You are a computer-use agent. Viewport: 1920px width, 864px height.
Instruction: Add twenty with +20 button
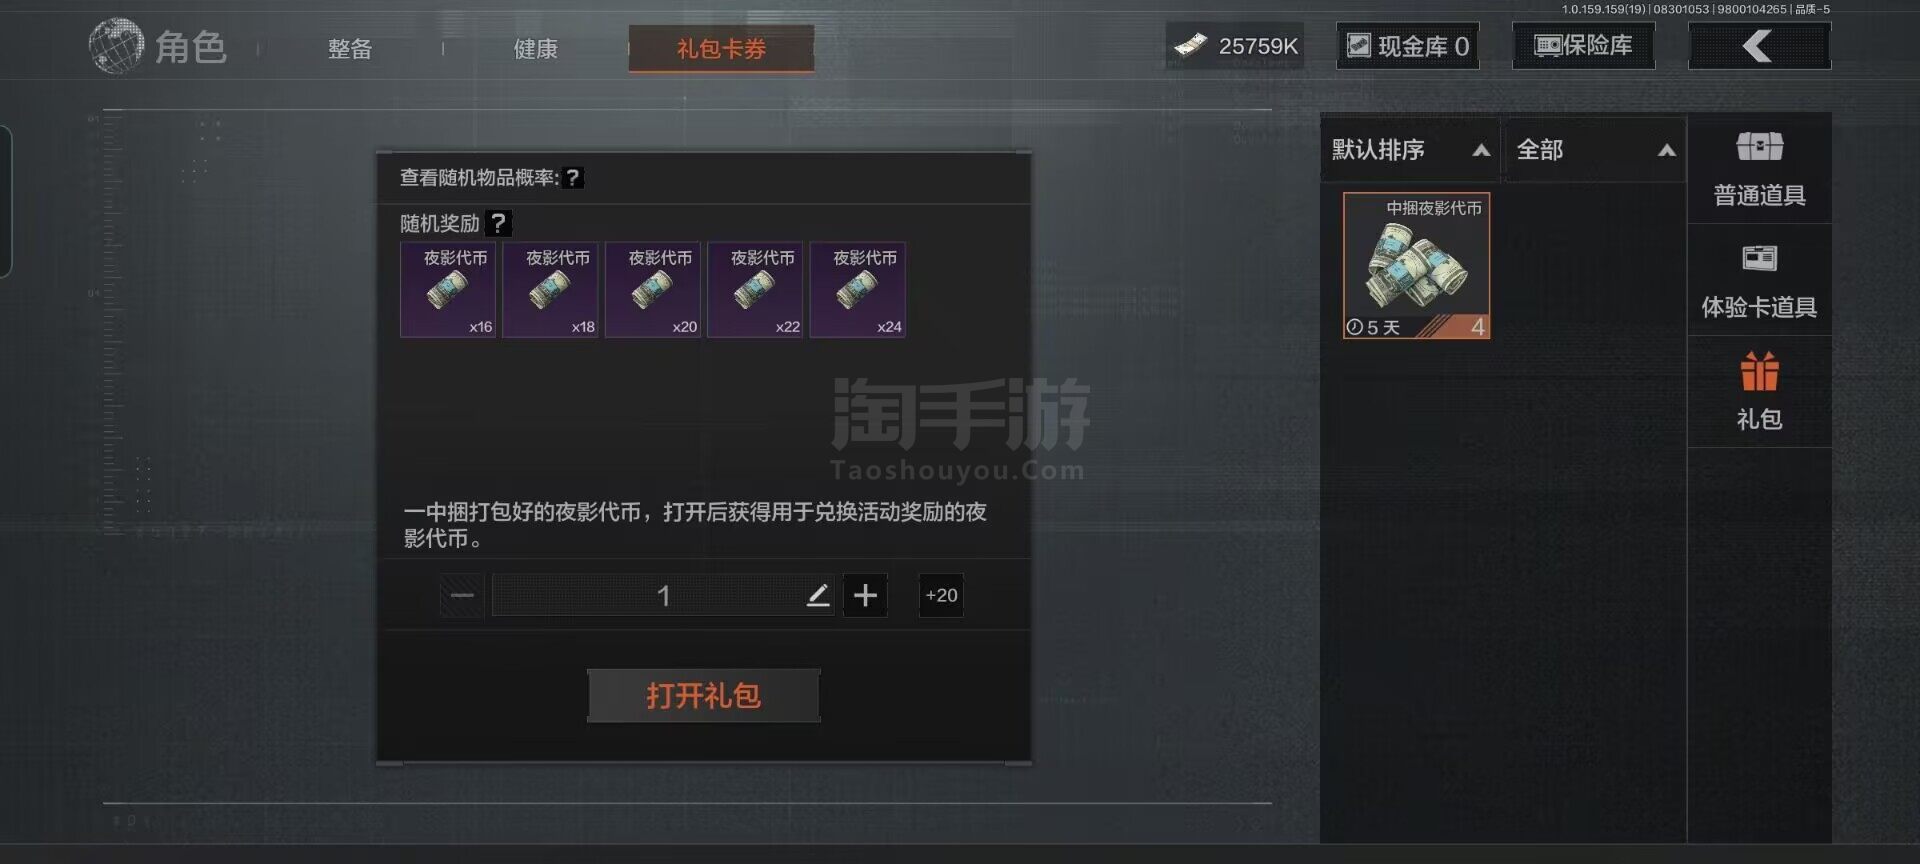[941, 596]
